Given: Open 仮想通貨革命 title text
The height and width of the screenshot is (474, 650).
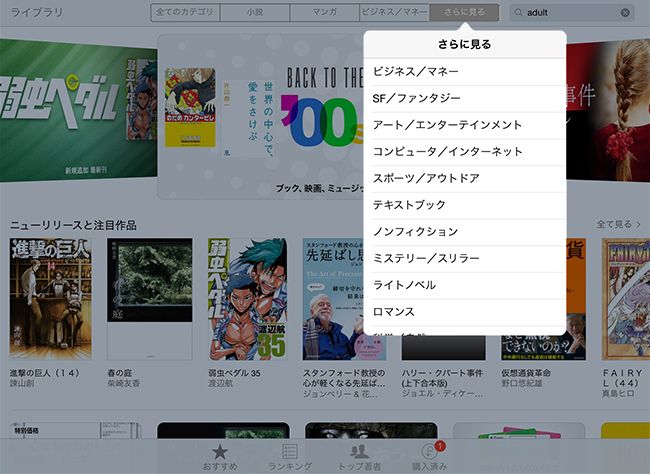Looking at the screenshot, I should (526, 373).
